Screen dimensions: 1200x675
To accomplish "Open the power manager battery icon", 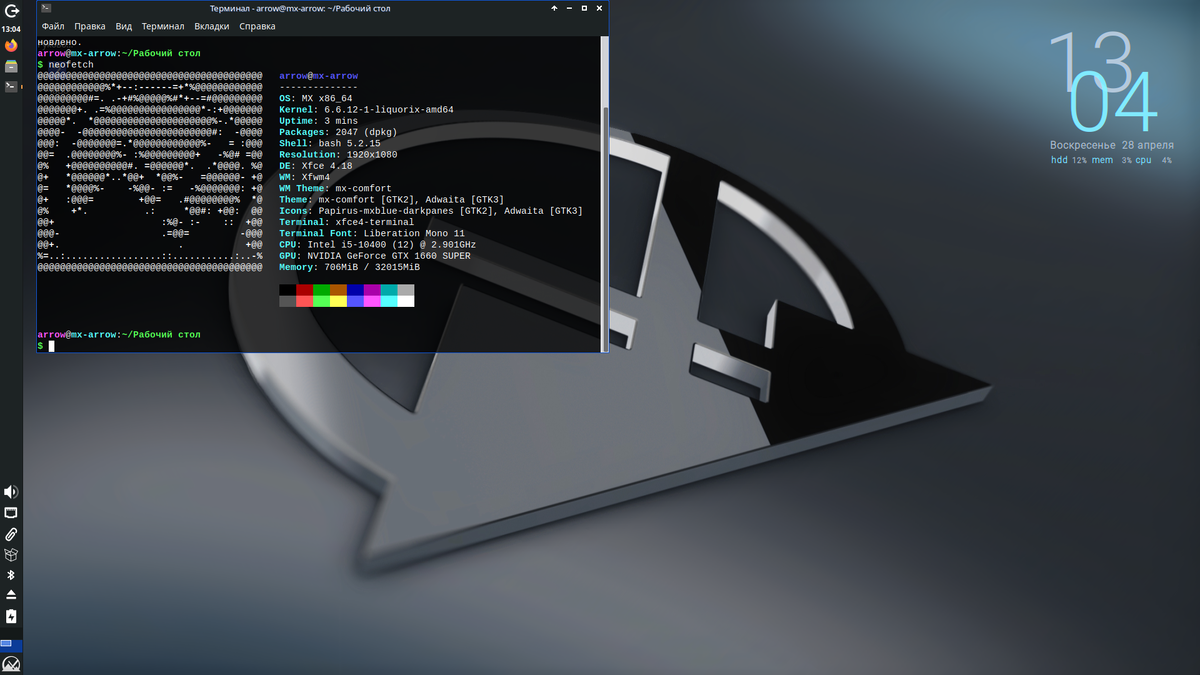I will [11, 614].
